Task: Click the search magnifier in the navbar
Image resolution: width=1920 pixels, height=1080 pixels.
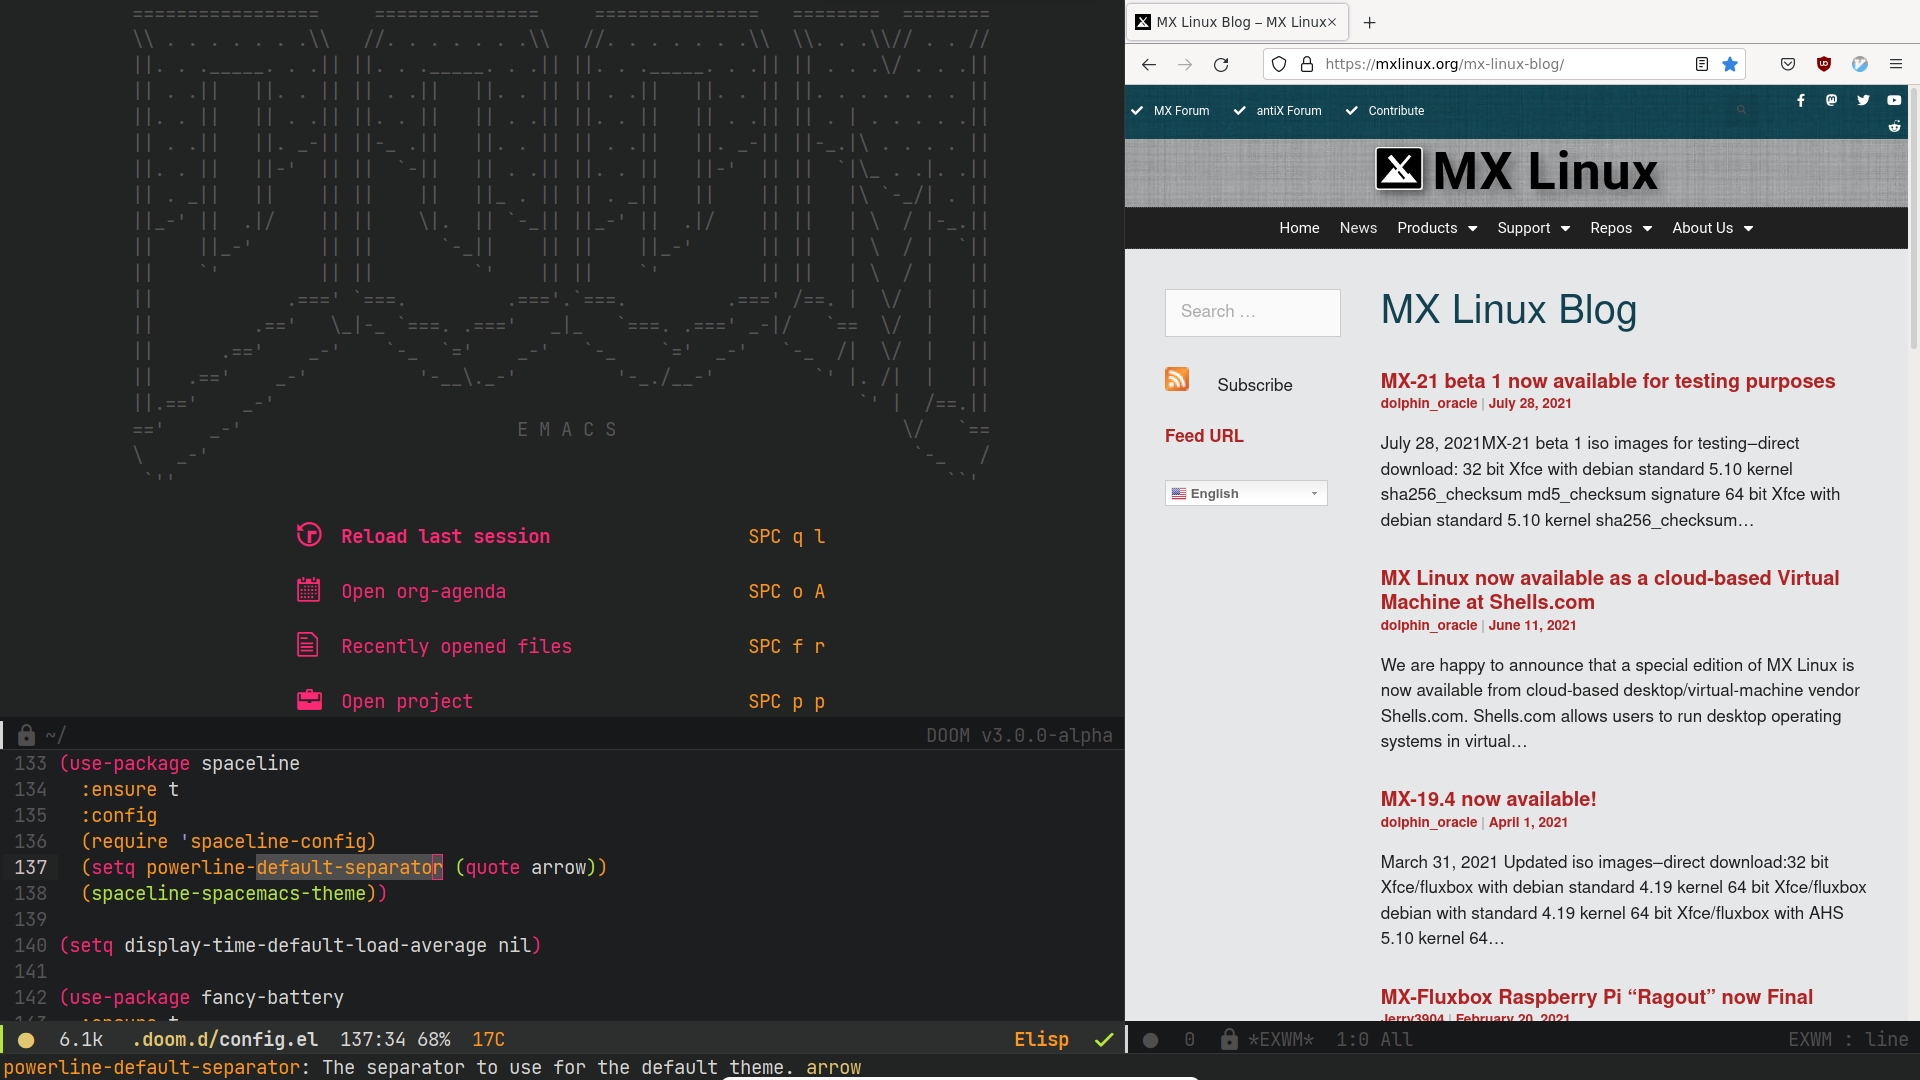Action: pyautogui.click(x=1742, y=110)
